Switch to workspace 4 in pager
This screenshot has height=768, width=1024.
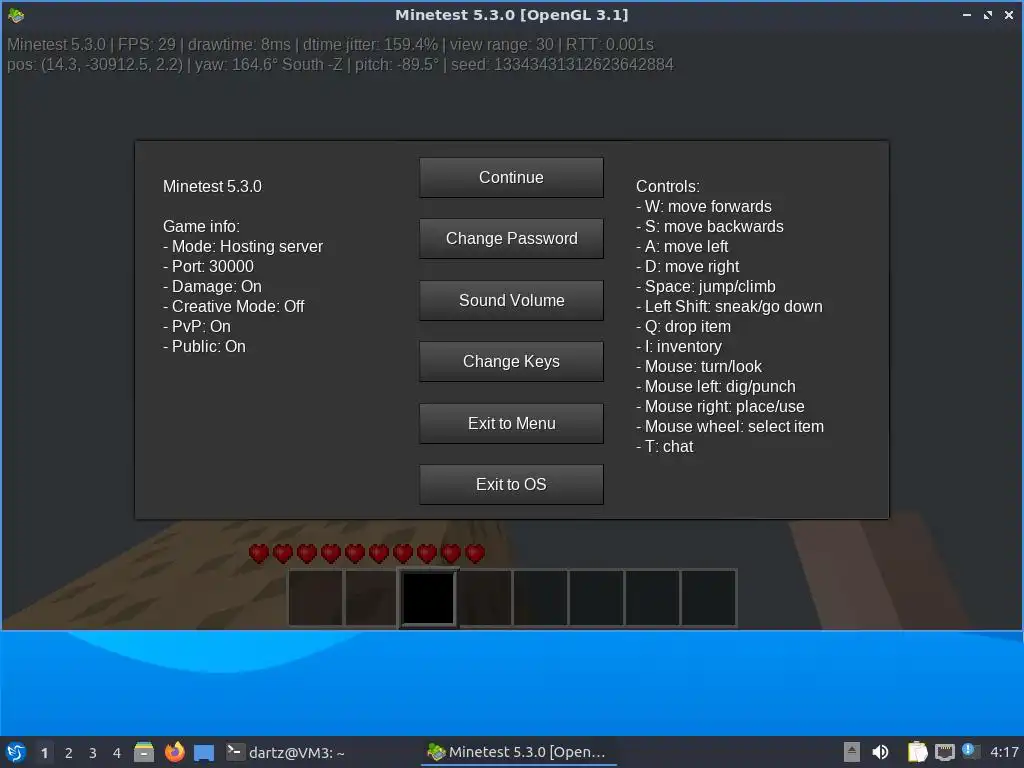point(117,753)
